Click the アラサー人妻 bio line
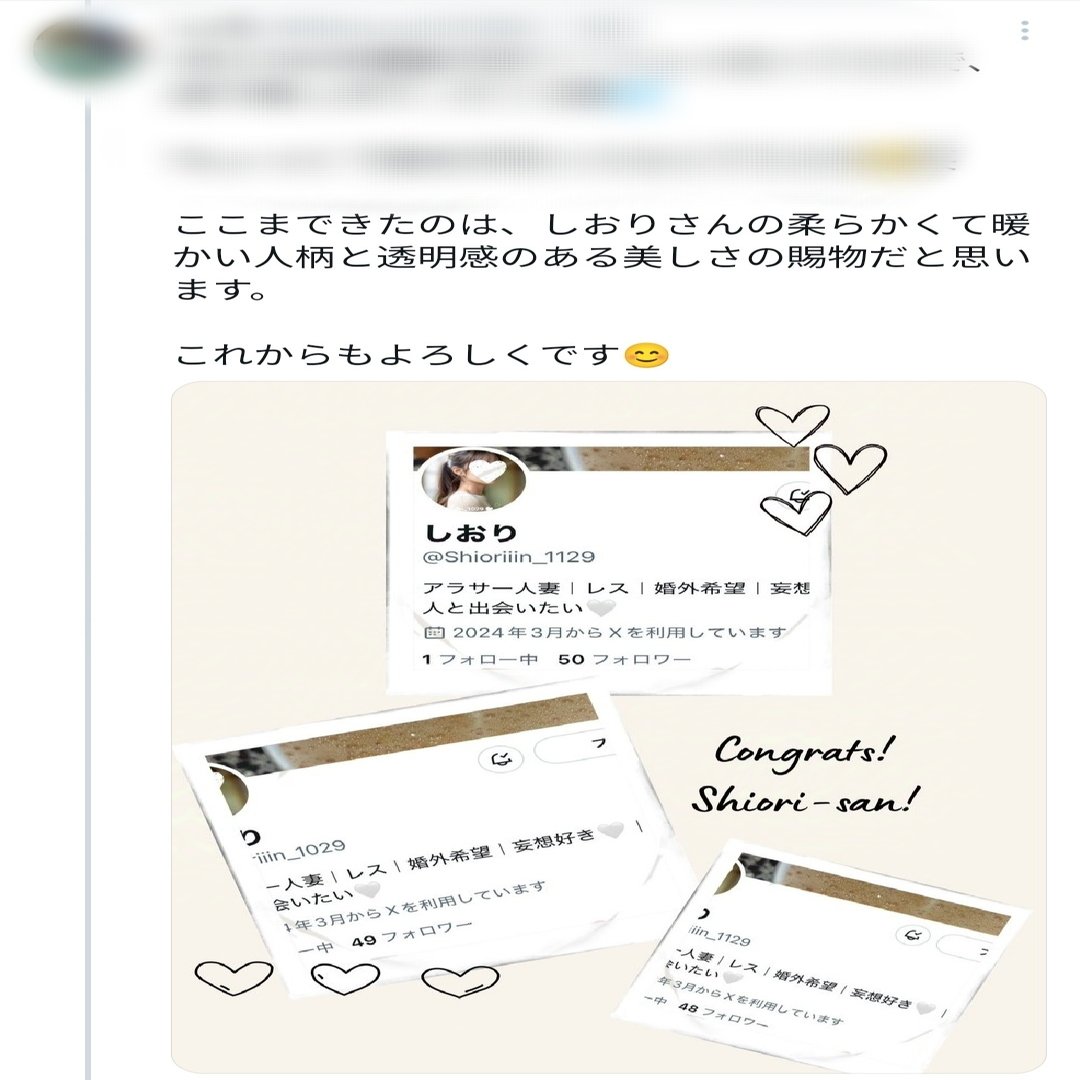 pos(616,588)
